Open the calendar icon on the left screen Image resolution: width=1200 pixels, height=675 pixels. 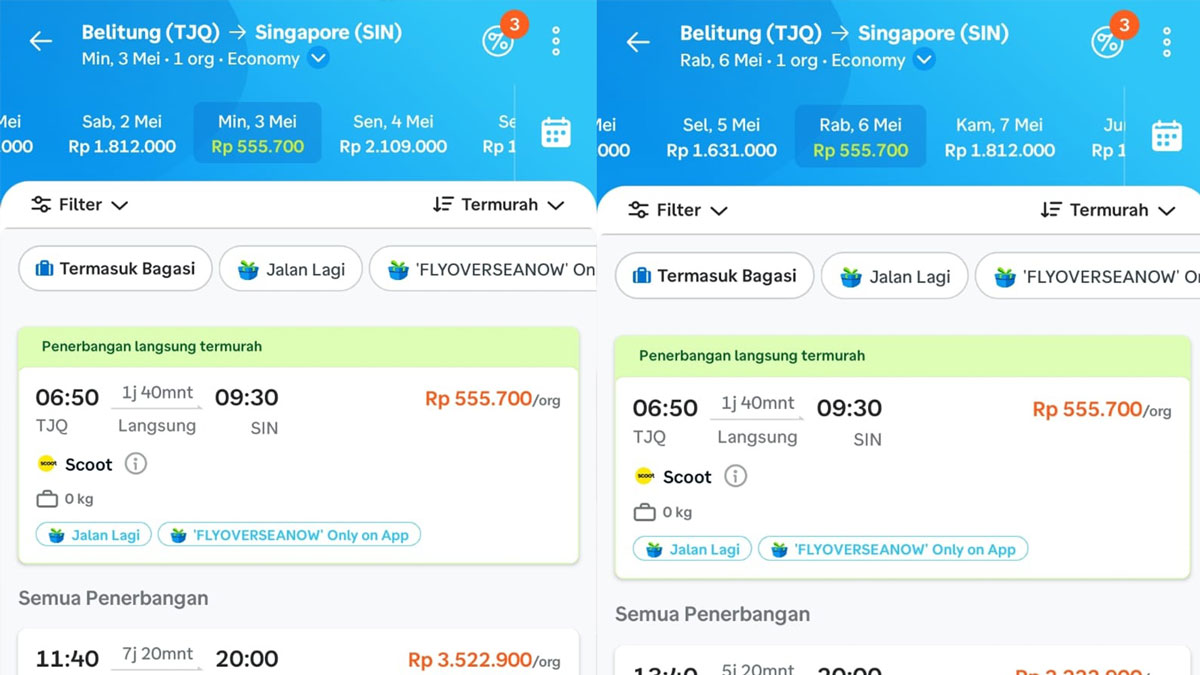[556, 133]
